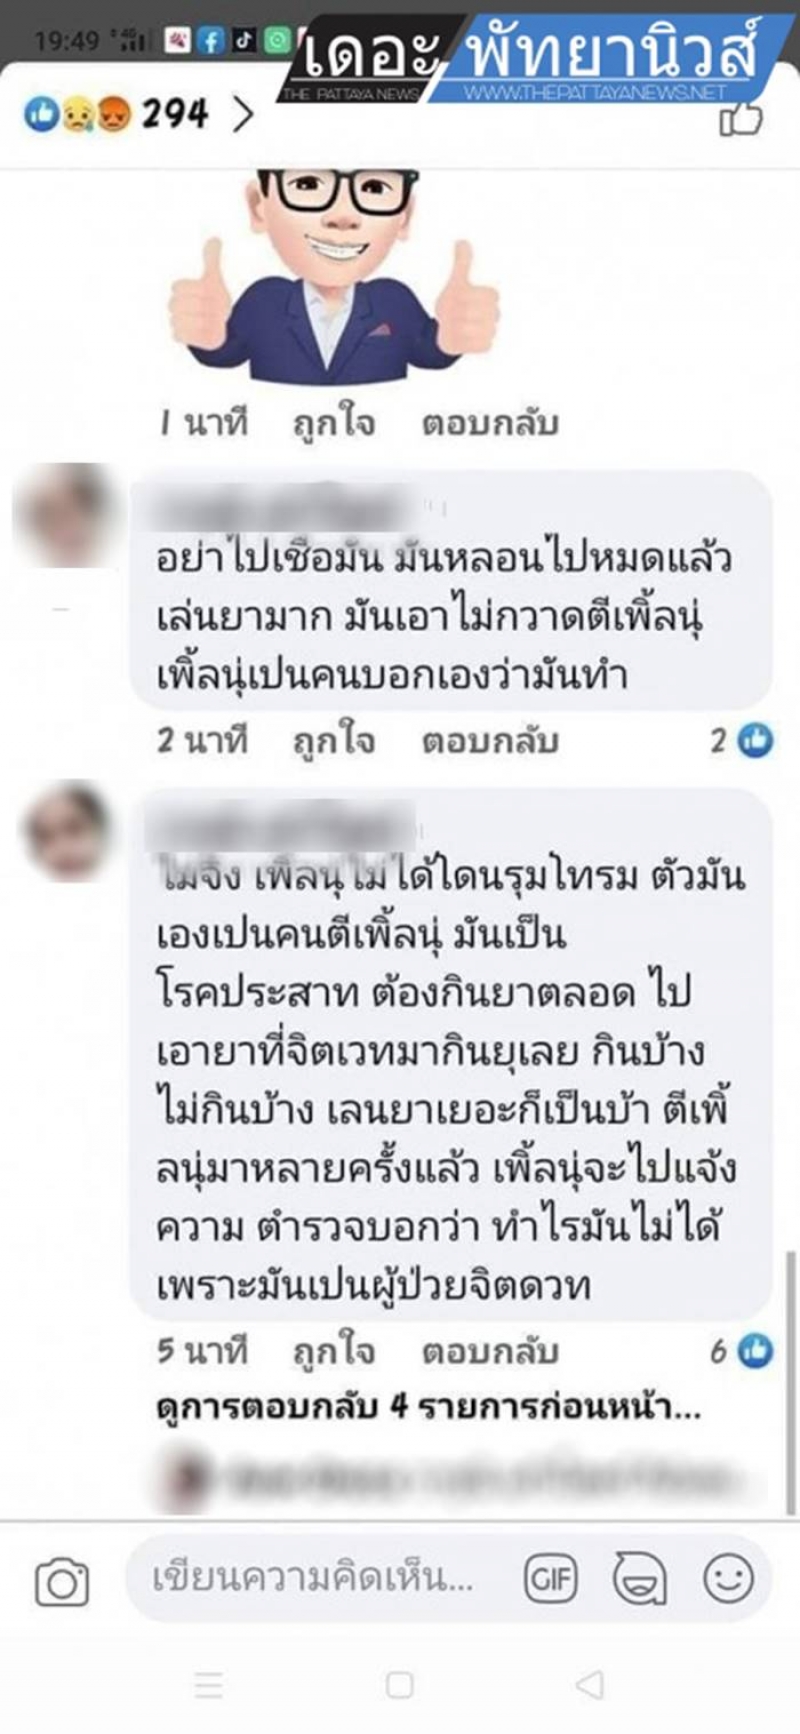Tap the thumbs-up like icon at top right

741,120
